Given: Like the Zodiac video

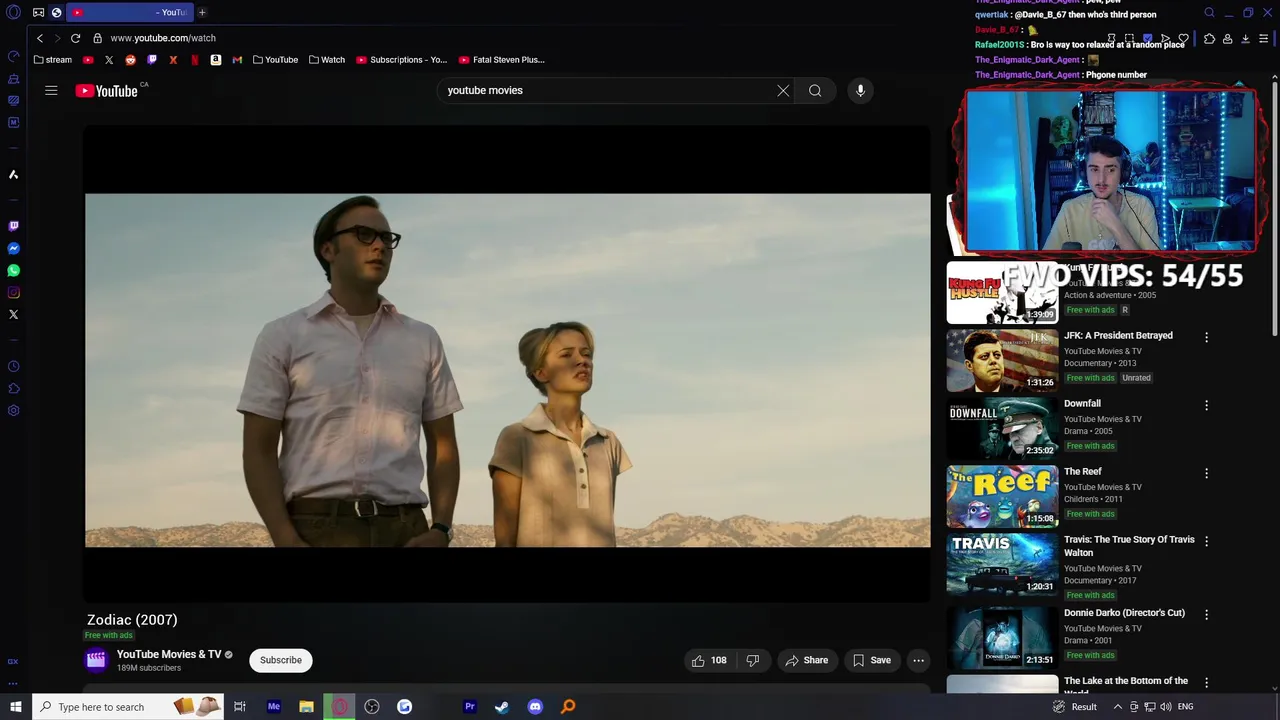Looking at the screenshot, I should (x=709, y=660).
